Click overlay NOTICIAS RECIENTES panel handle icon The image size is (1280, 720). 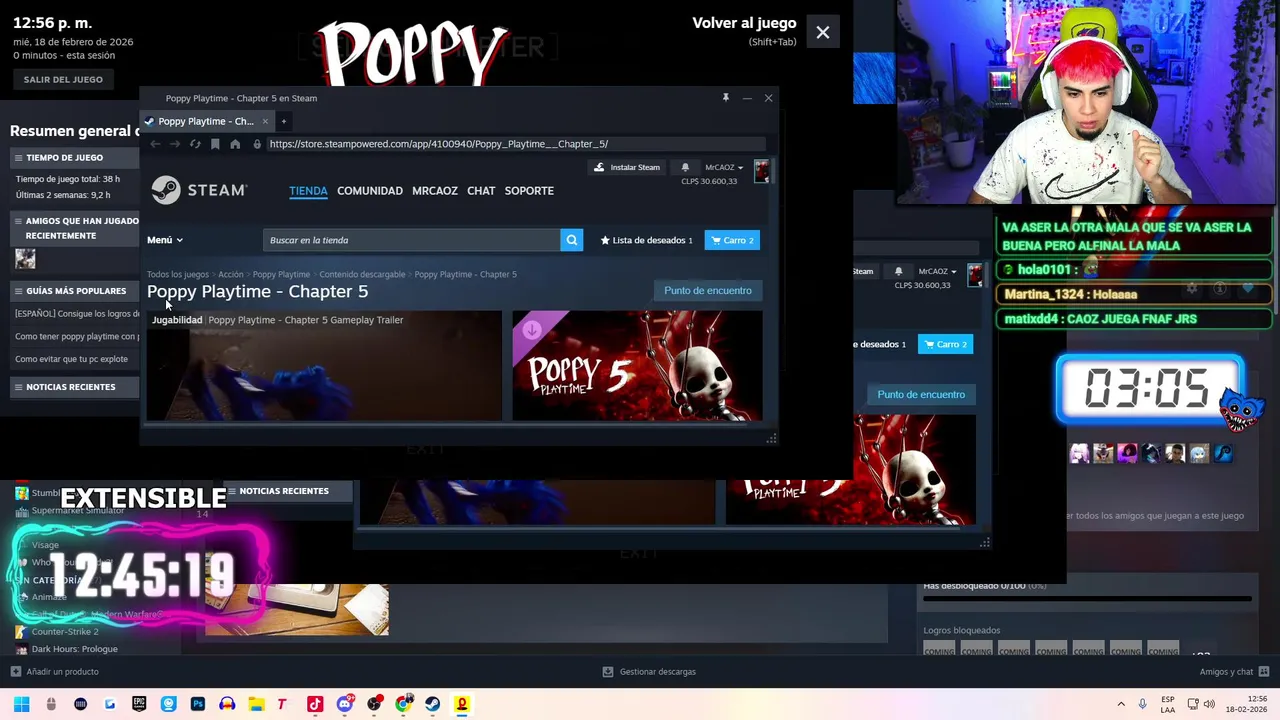pyautogui.click(x=18, y=387)
